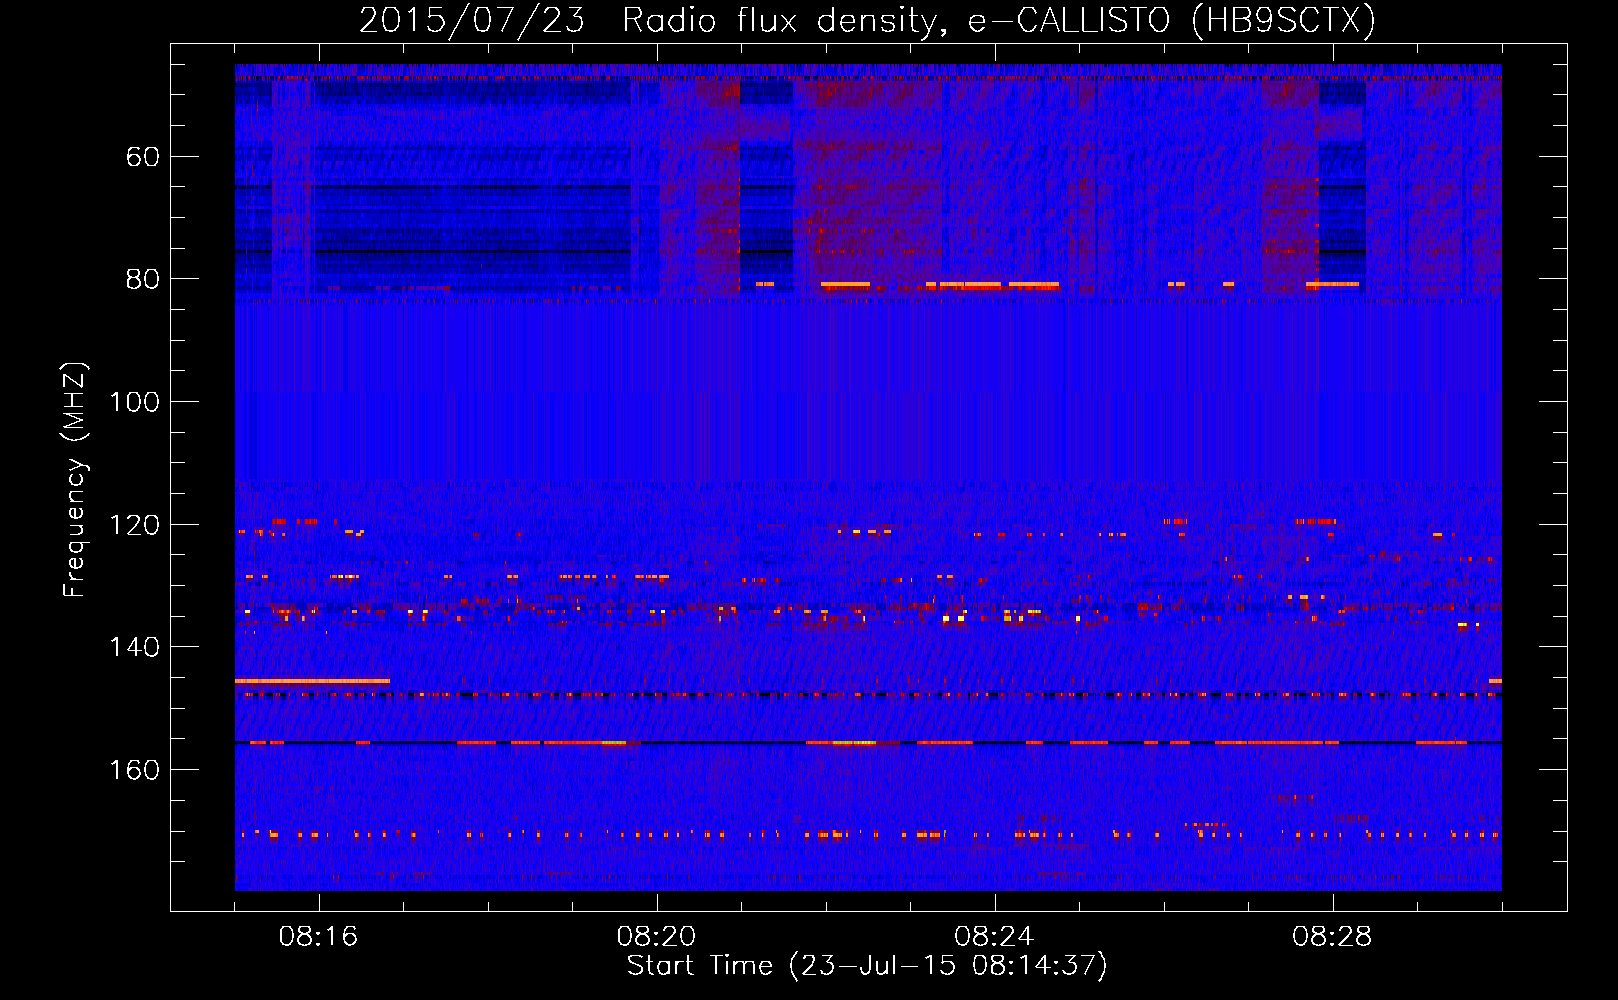This screenshot has height=1000, width=1618.
Task: Click the 100 frequency tick label
Action: point(135,402)
